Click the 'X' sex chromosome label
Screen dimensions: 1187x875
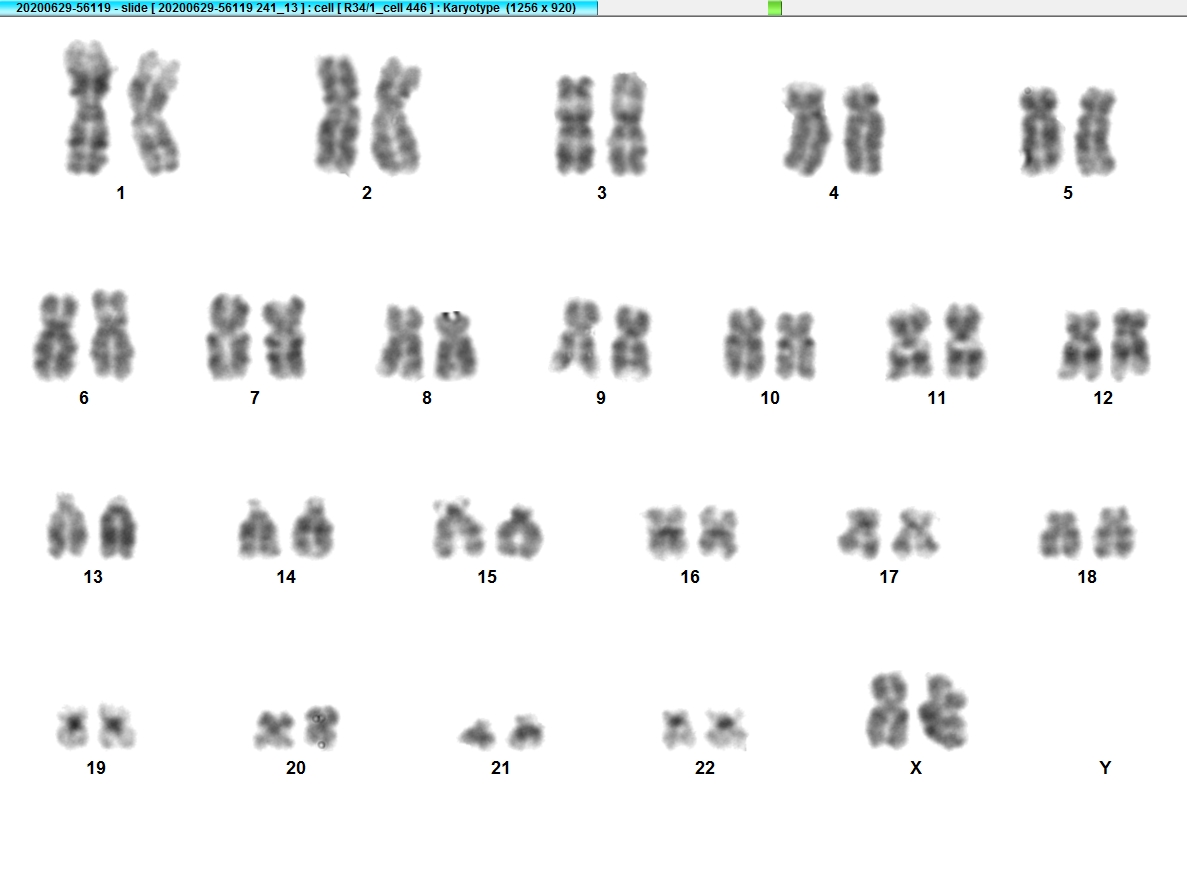tap(916, 768)
